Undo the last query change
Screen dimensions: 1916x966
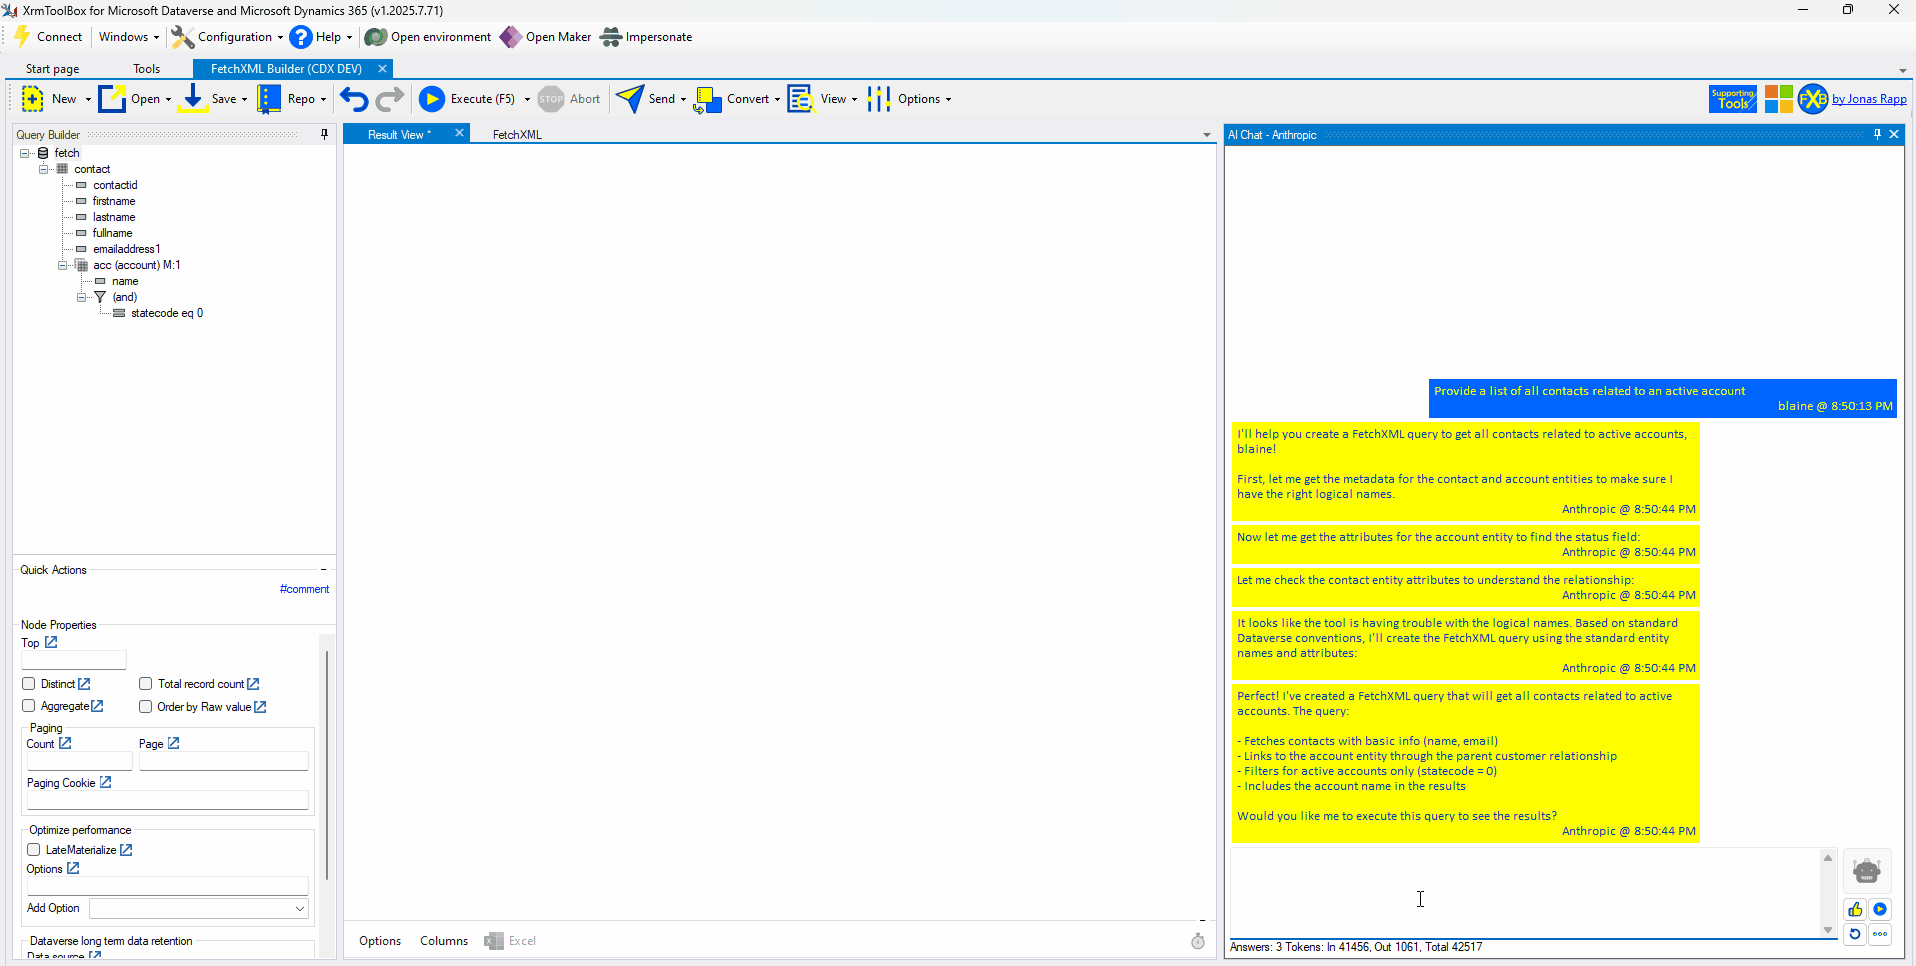(x=354, y=99)
